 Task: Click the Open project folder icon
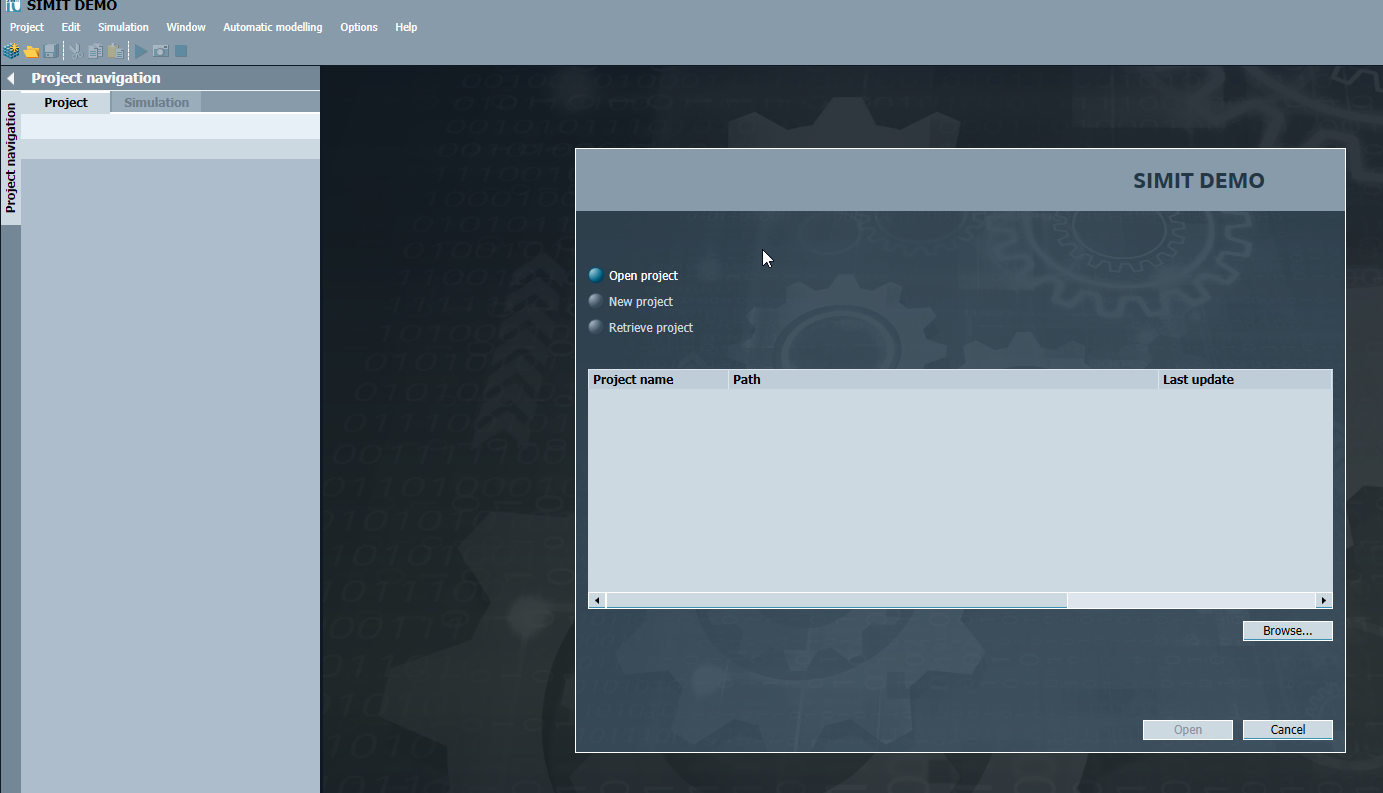pyautogui.click(x=31, y=51)
